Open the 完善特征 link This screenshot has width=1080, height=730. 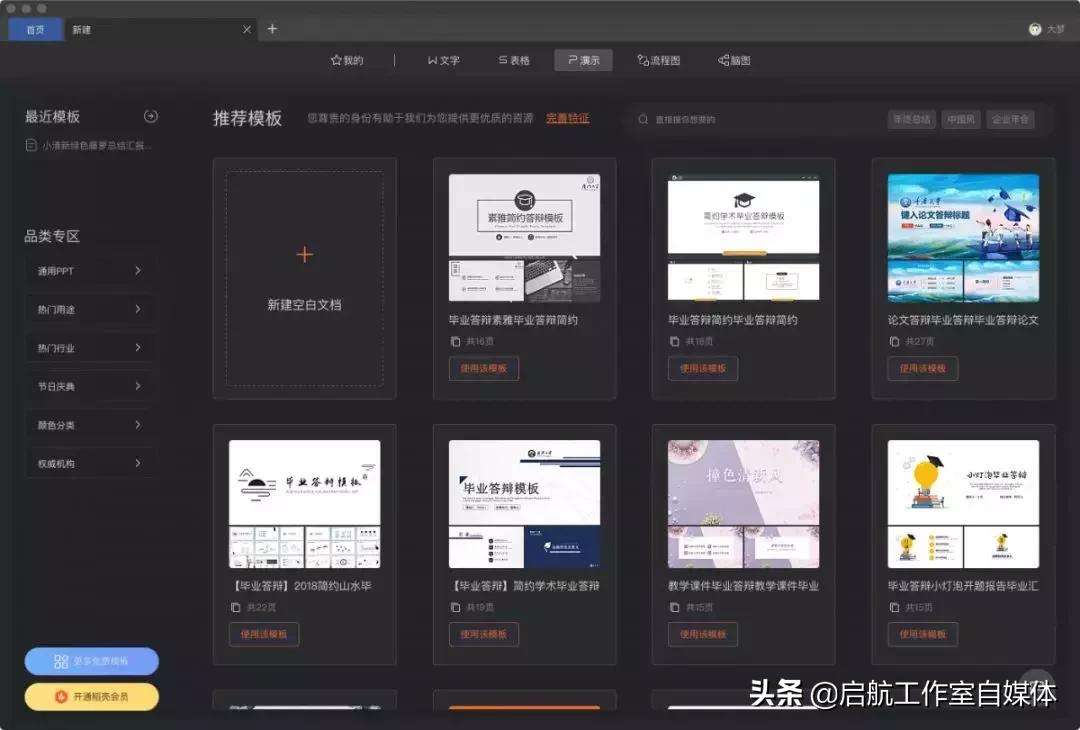point(567,119)
